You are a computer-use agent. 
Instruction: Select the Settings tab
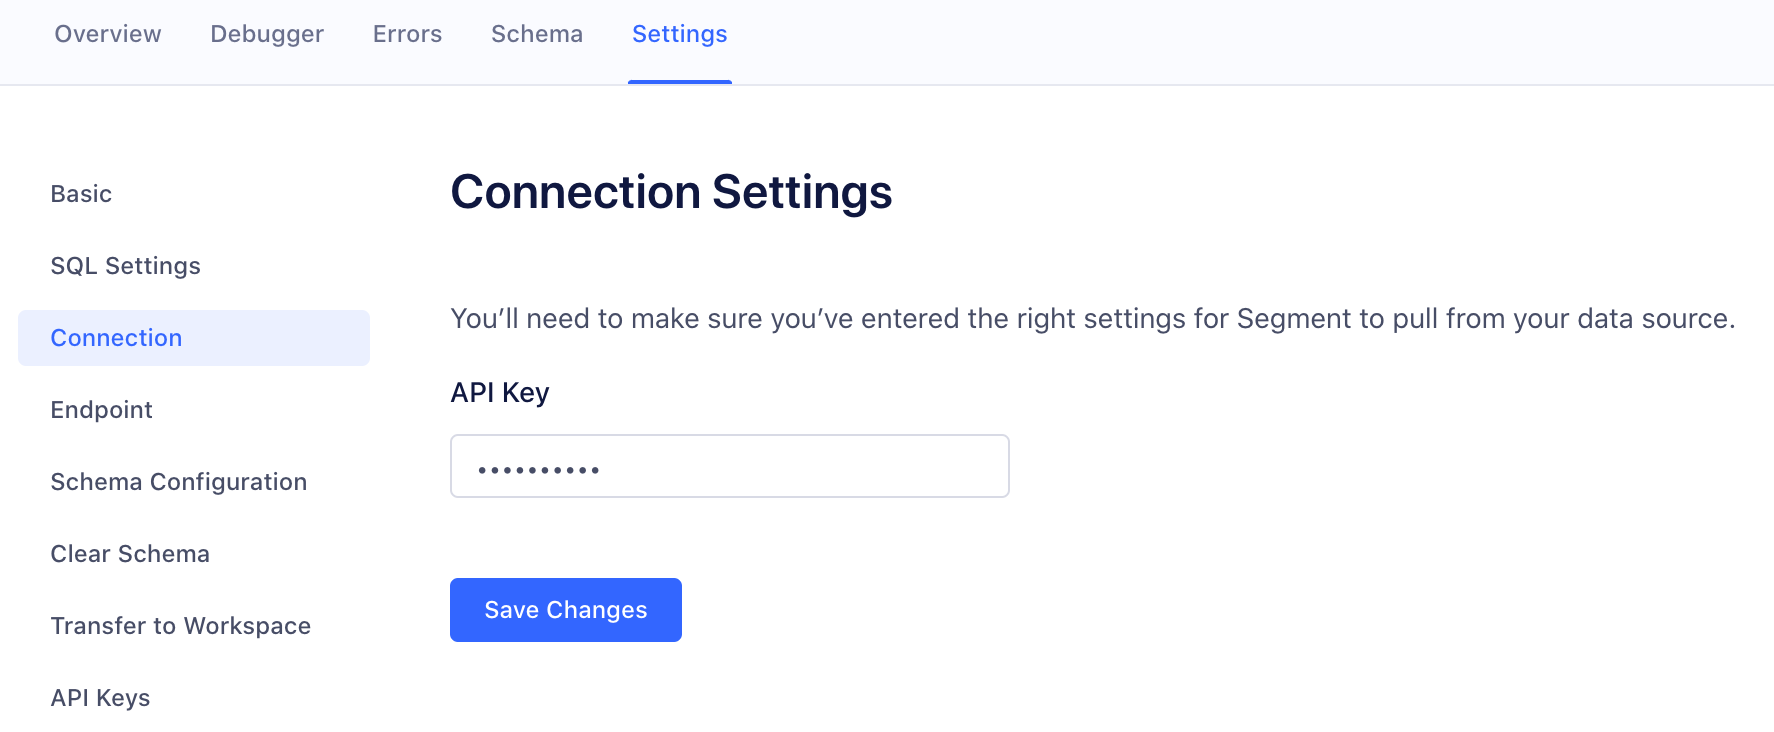(679, 33)
